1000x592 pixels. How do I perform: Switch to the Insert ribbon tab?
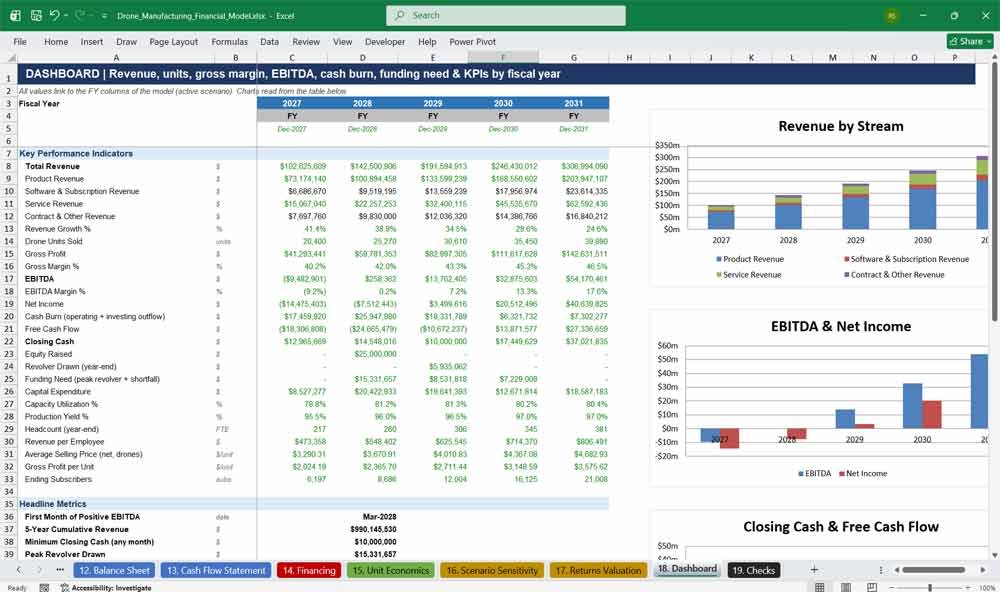[92, 41]
